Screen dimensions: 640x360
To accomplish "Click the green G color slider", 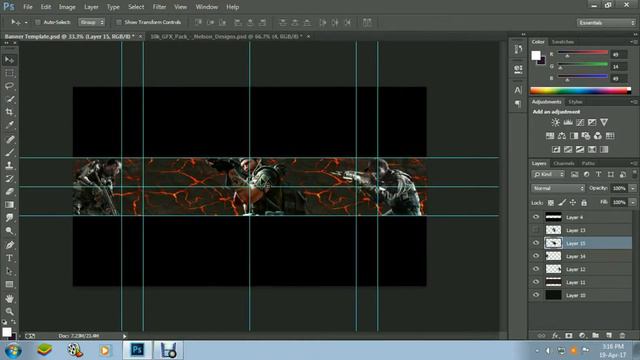I will pos(582,64).
